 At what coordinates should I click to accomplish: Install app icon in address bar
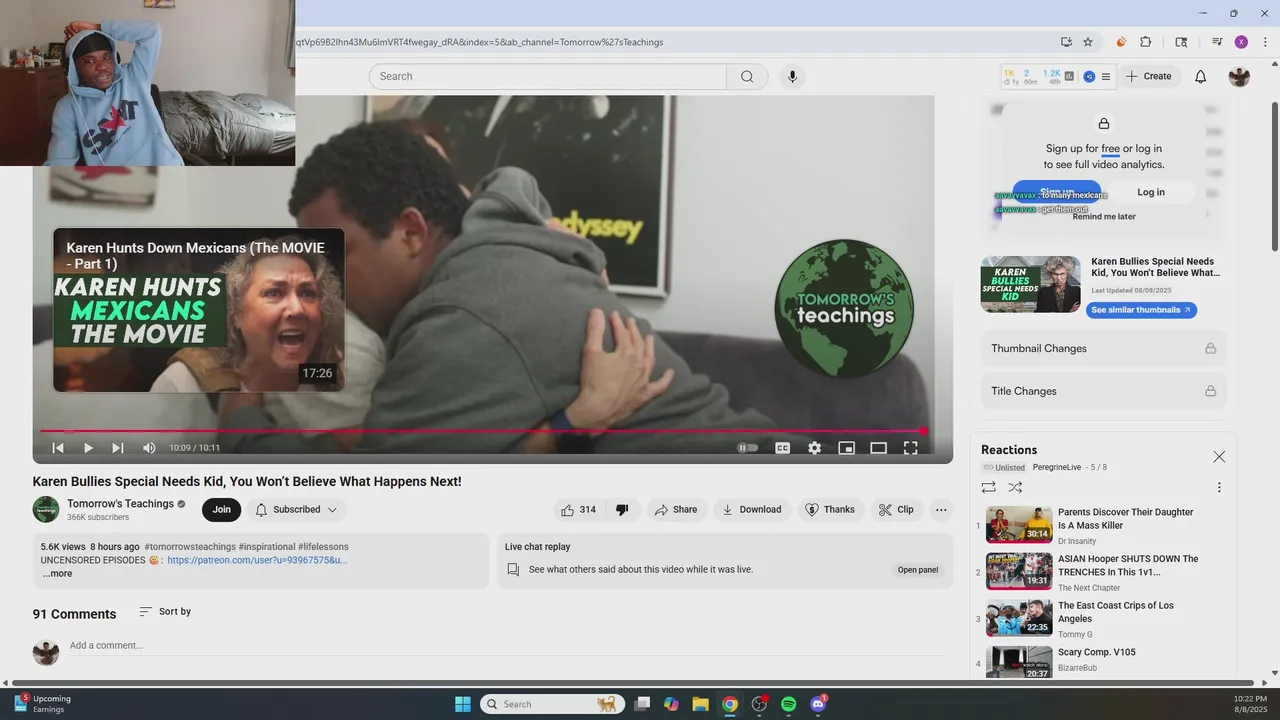click(1066, 42)
